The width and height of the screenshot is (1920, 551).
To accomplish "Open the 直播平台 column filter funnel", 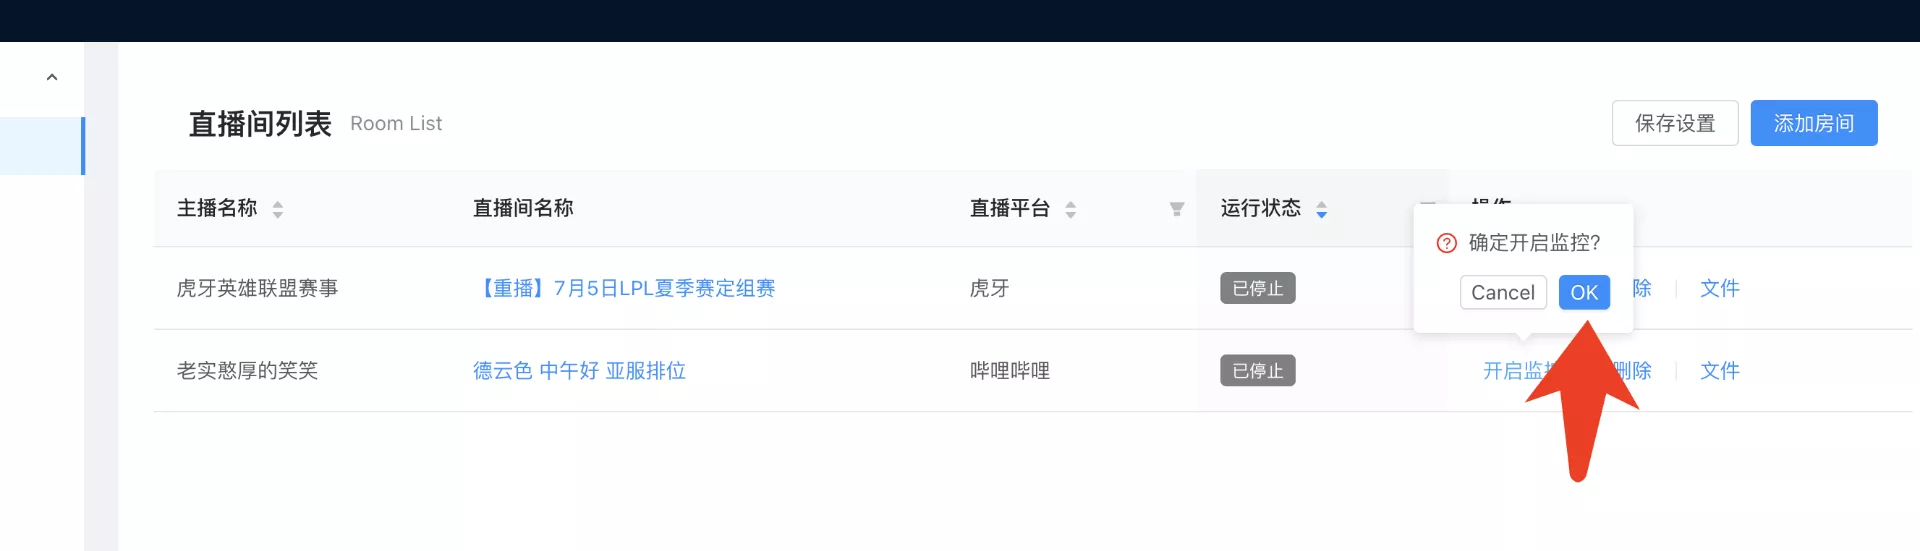I will [x=1177, y=209].
